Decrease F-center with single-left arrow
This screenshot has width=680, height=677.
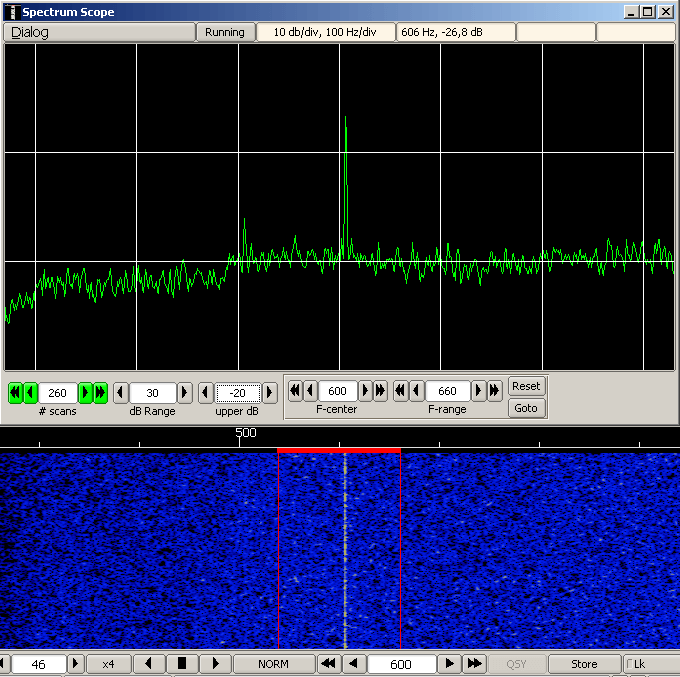(x=310, y=391)
